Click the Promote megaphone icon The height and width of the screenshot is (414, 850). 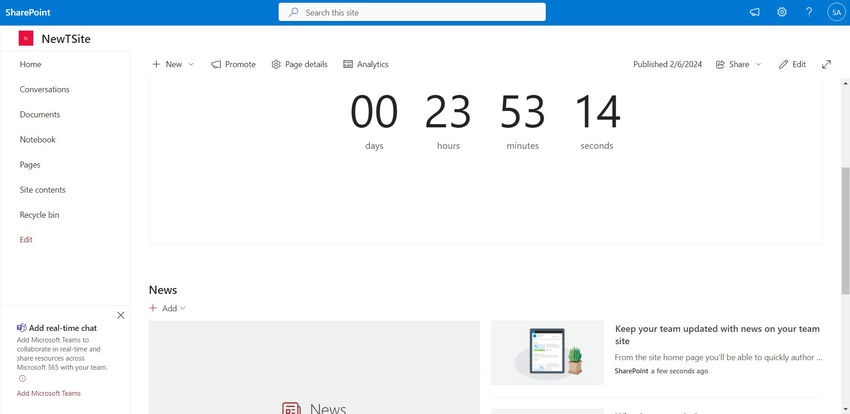[x=216, y=64]
